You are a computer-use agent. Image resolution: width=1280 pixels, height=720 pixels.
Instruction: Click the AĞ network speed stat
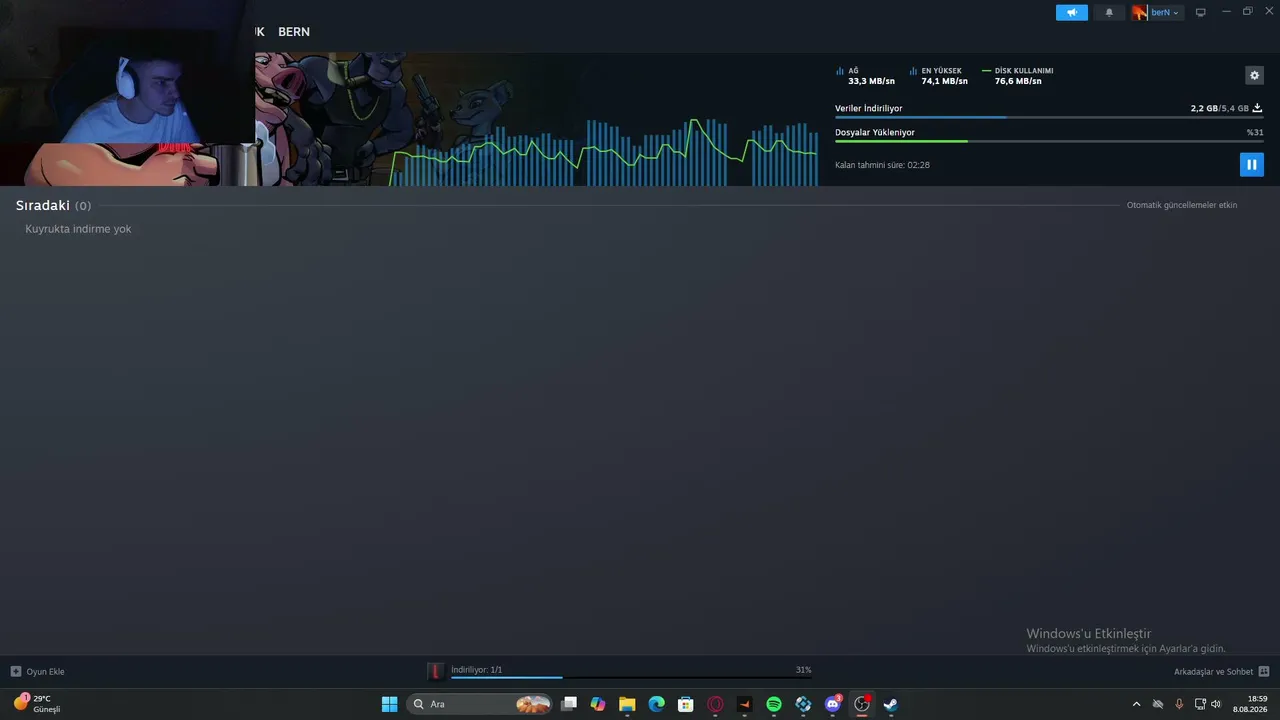click(866, 76)
